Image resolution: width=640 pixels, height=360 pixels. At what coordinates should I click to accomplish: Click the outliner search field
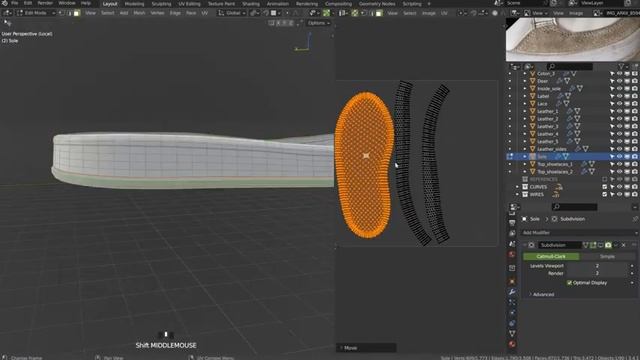pyautogui.click(x=570, y=66)
